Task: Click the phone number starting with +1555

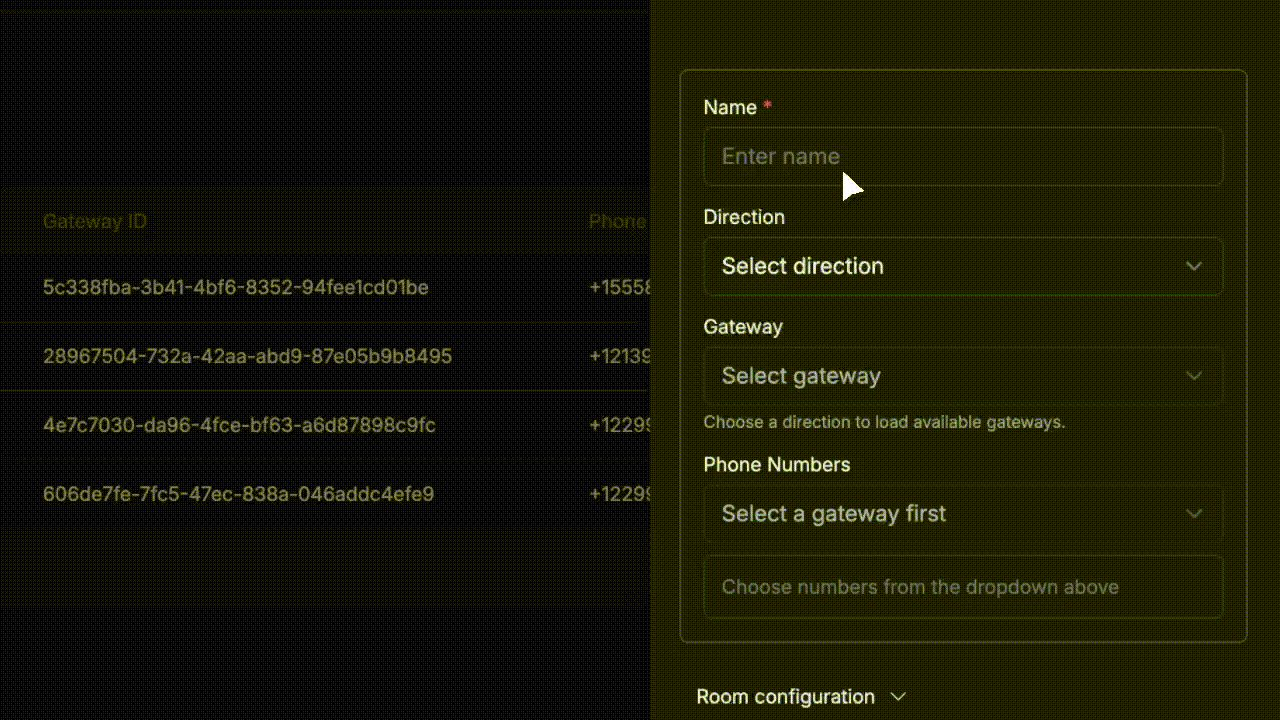Action: coord(621,288)
